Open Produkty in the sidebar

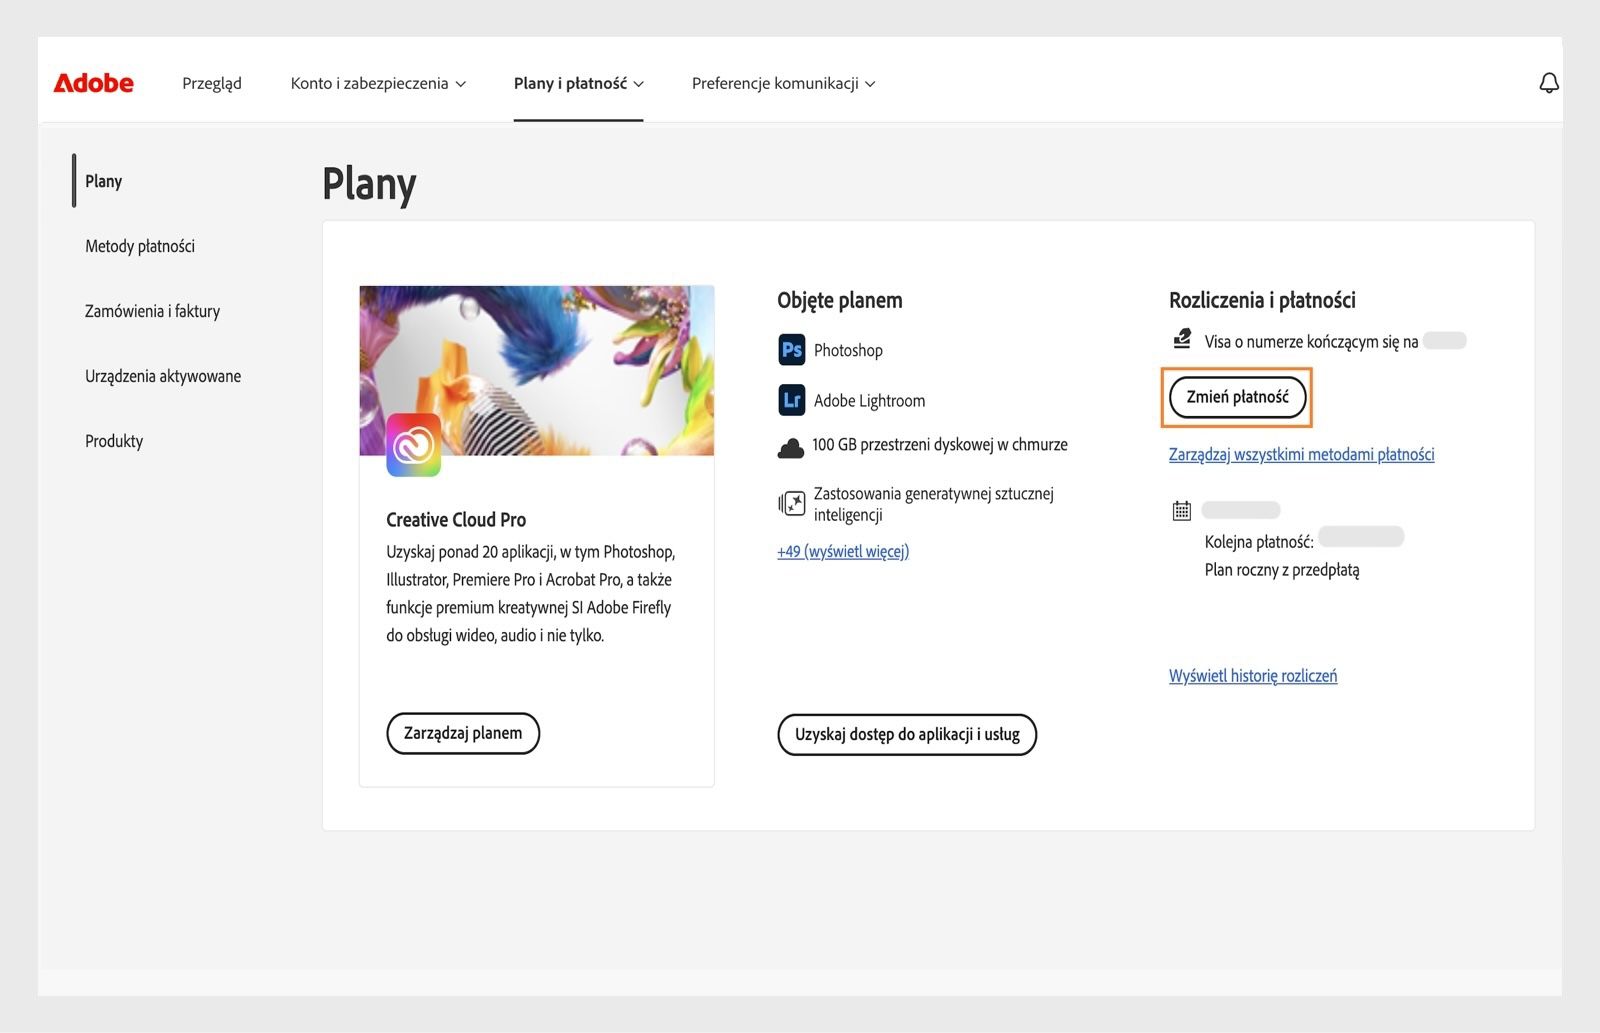(114, 441)
